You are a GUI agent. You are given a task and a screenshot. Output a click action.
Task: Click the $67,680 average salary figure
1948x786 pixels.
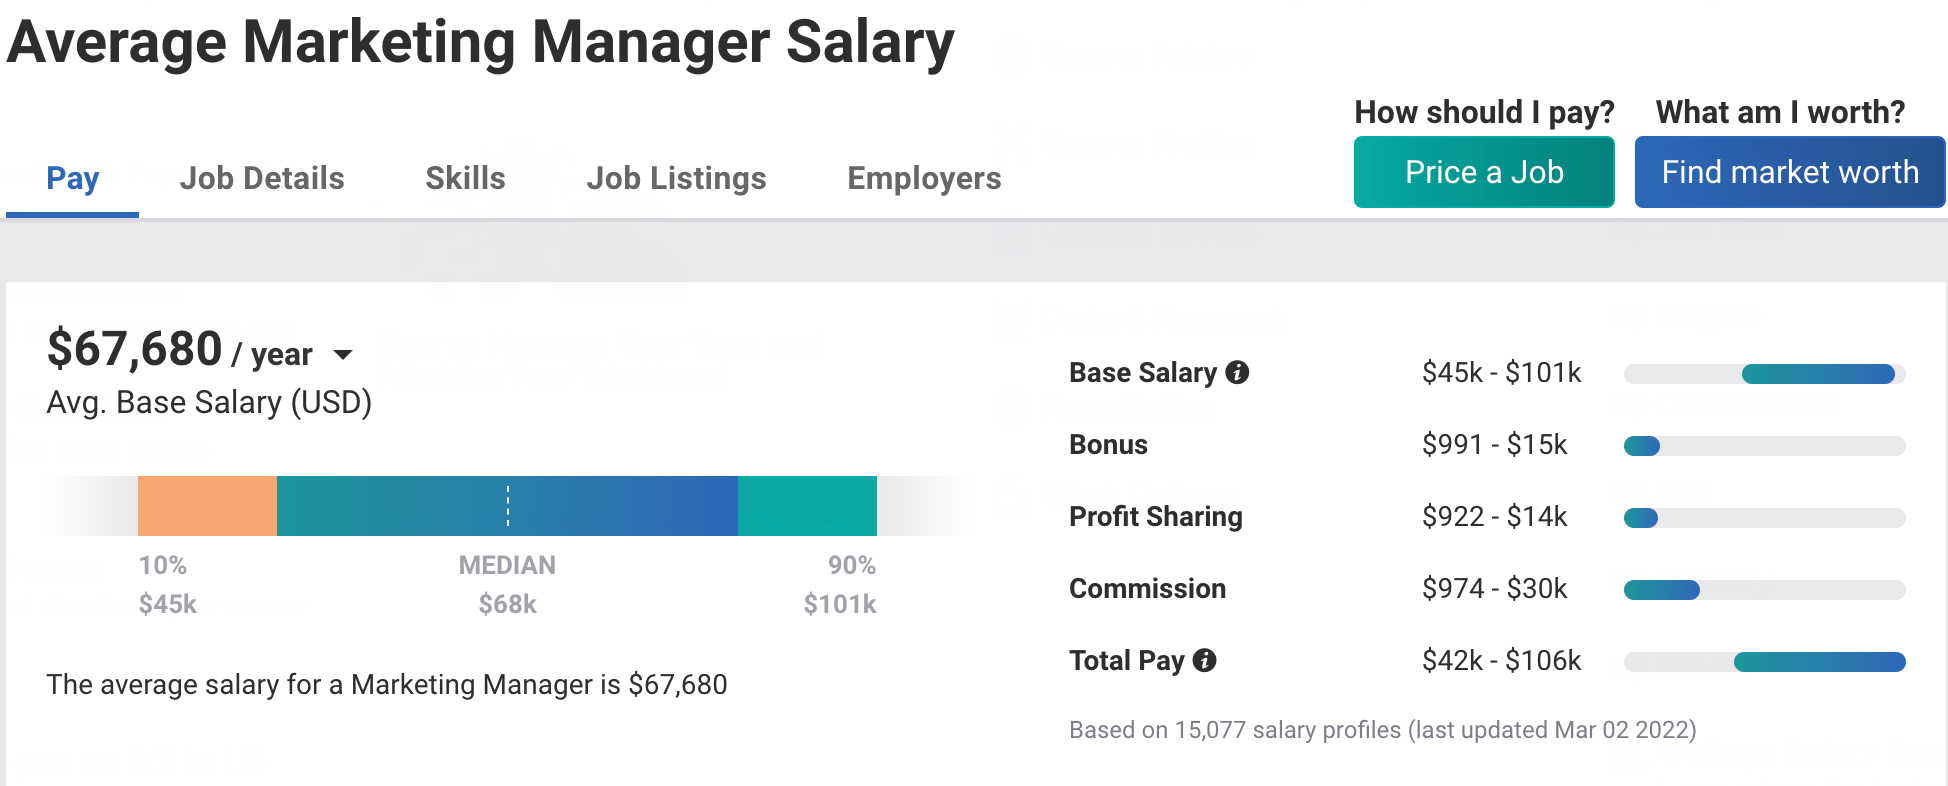click(135, 350)
